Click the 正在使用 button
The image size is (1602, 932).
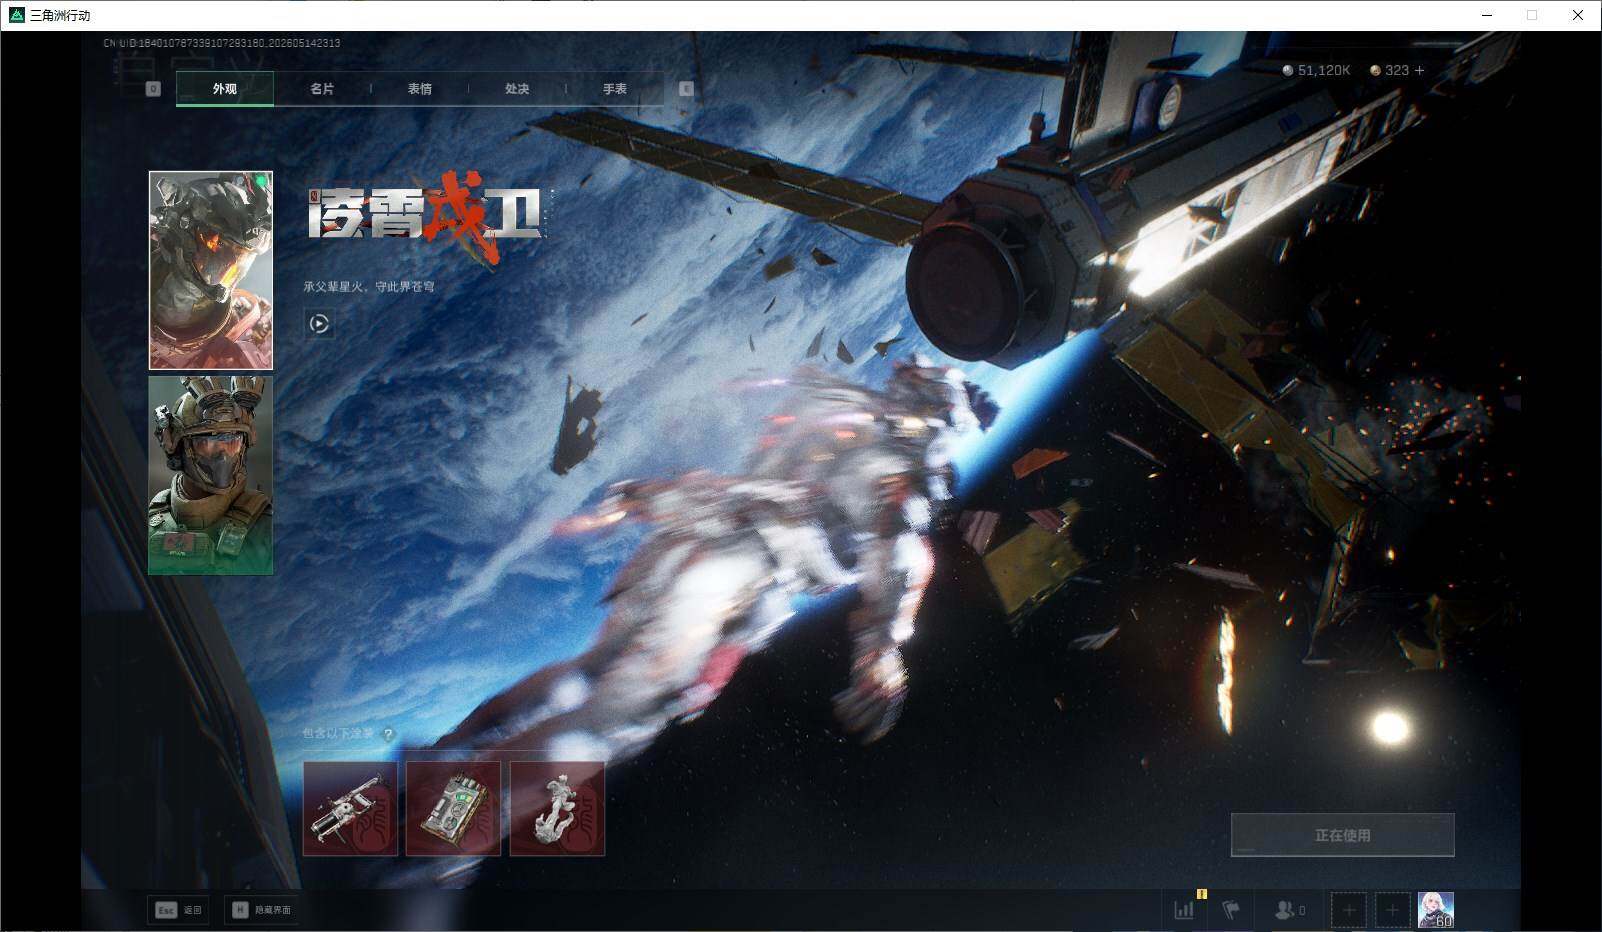[1342, 835]
